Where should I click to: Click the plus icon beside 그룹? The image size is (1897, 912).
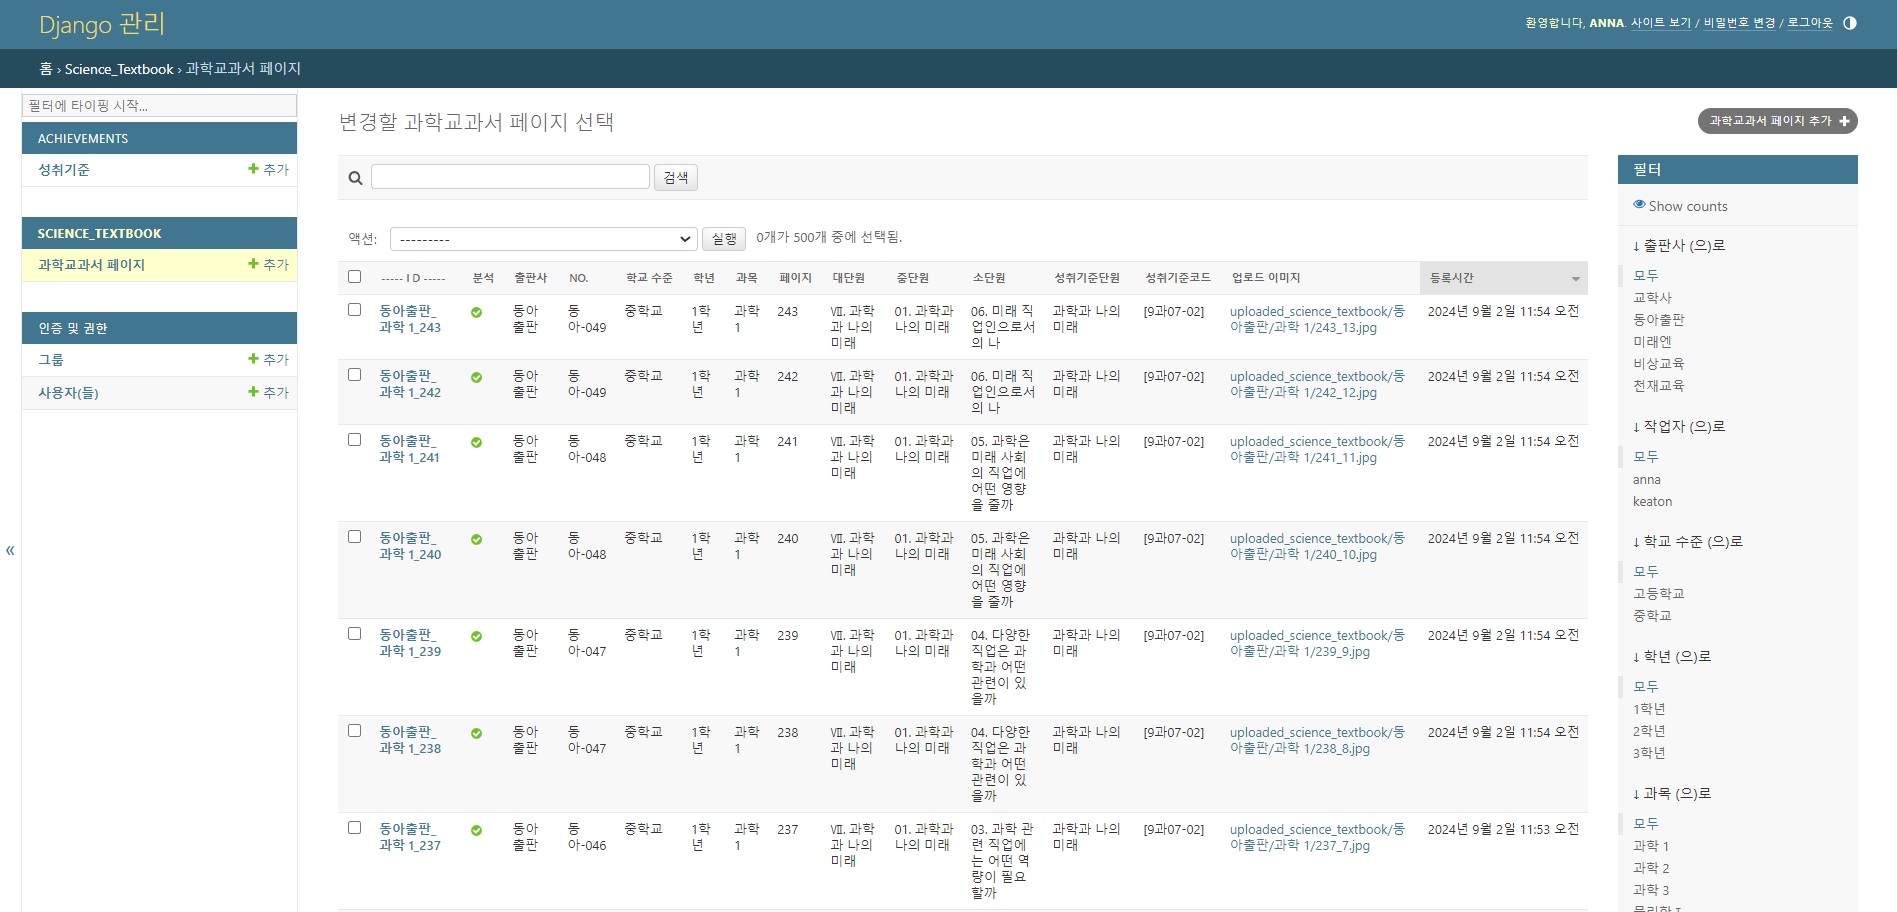click(253, 359)
